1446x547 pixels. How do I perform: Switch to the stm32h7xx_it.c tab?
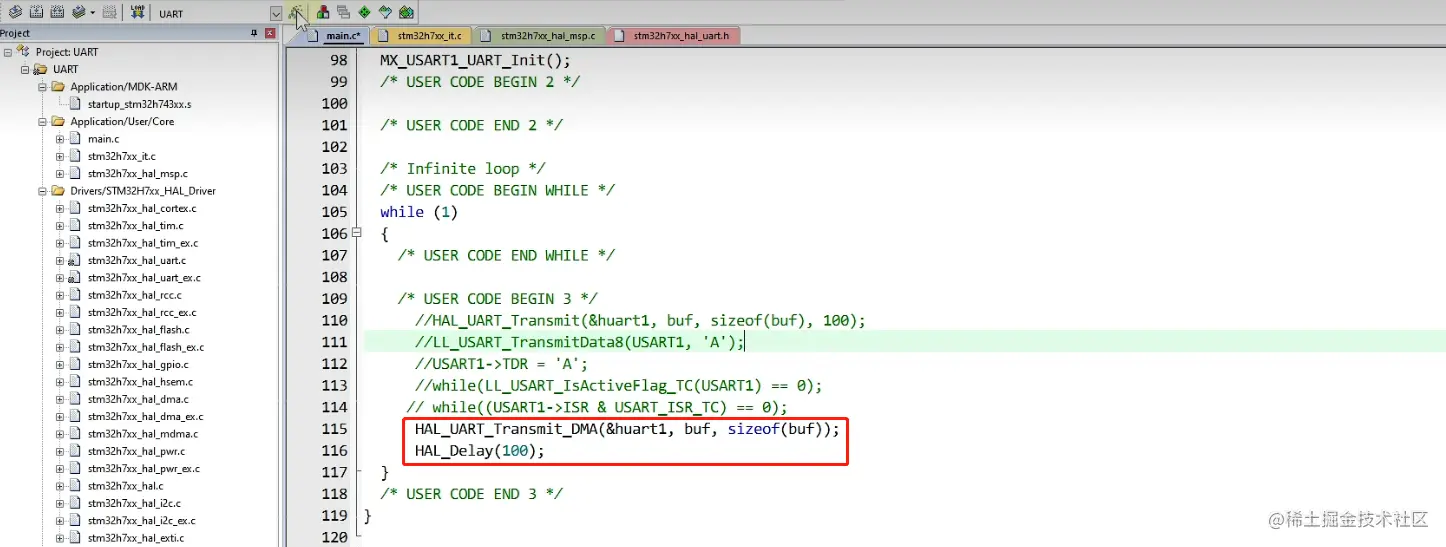tap(421, 36)
